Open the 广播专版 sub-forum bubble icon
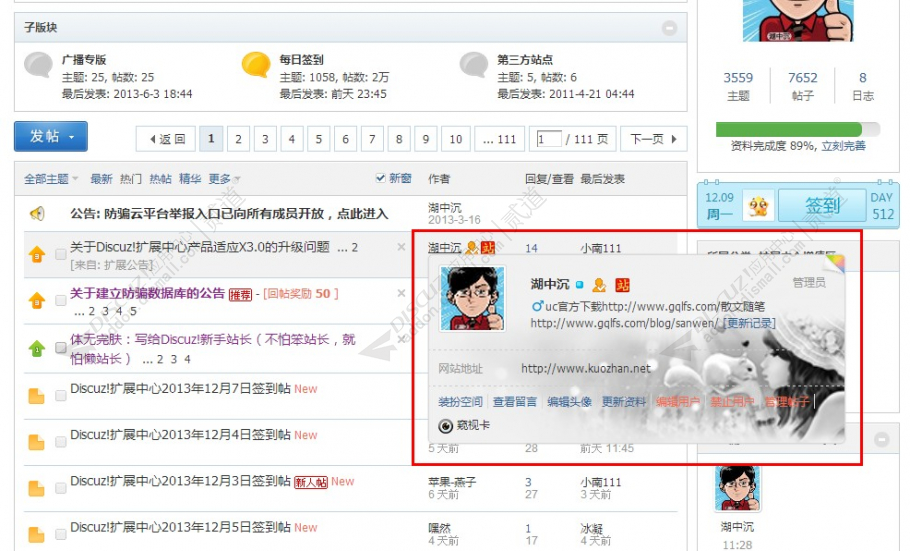This screenshot has height=551, width=910. point(38,64)
